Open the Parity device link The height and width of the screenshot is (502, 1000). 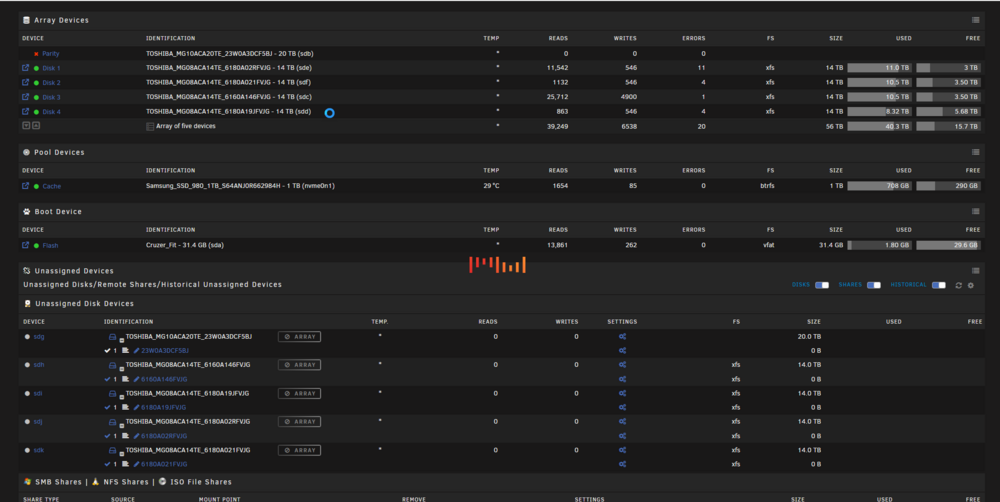[x=50, y=54]
